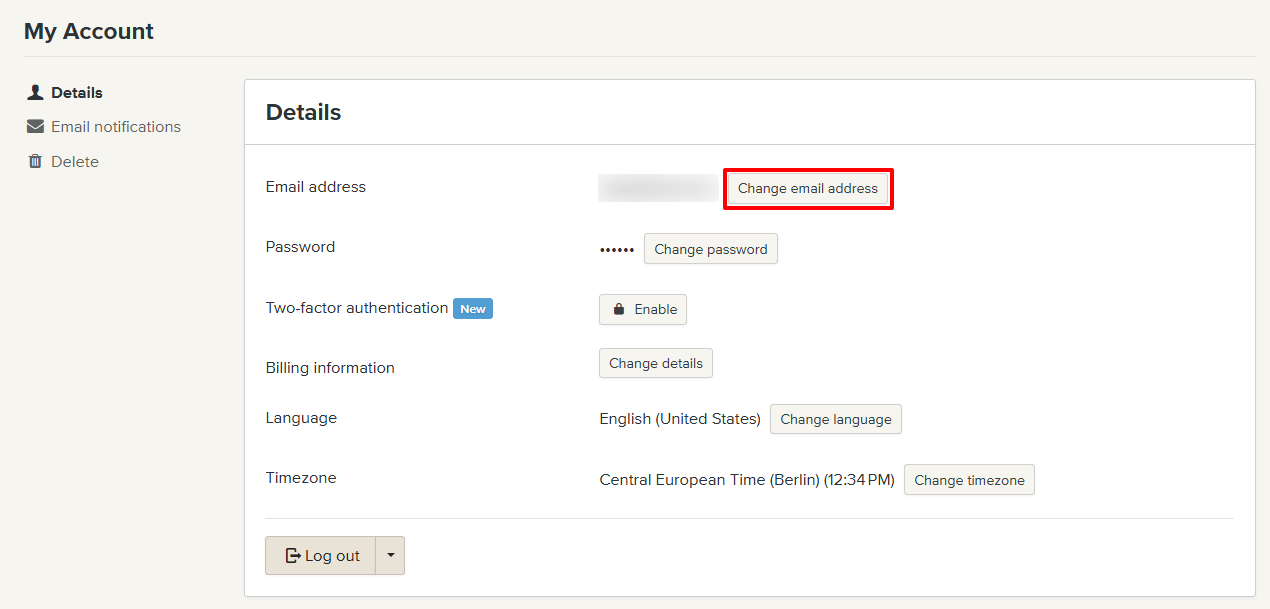Enable two-factor authentication
Viewport: 1270px width, 609px height.
coord(643,310)
